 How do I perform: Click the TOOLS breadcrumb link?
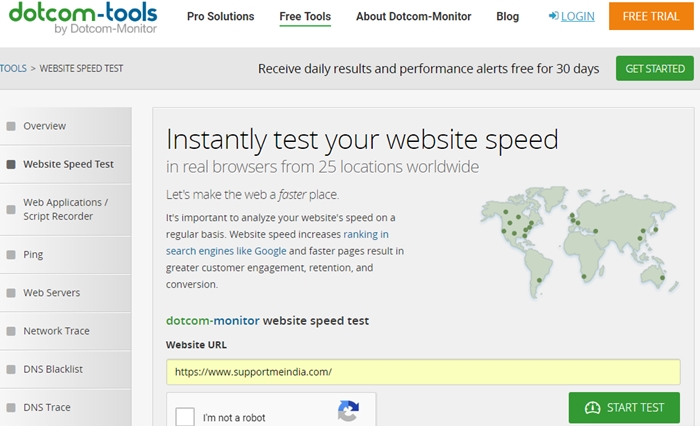(x=13, y=68)
